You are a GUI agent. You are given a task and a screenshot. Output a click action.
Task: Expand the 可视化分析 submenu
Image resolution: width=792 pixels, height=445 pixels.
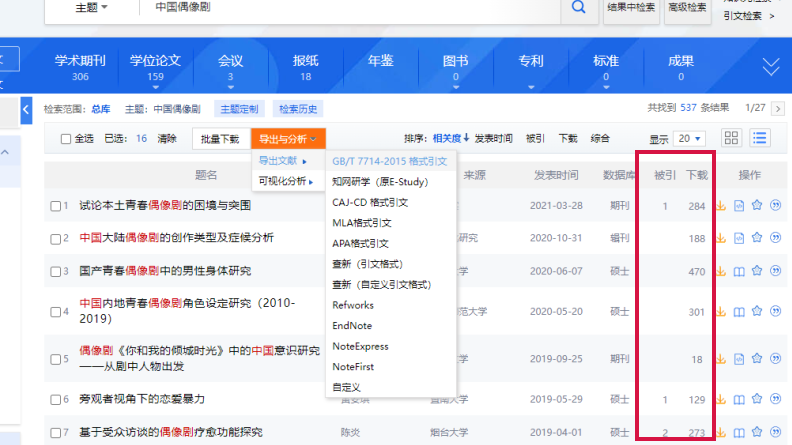pos(286,181)
